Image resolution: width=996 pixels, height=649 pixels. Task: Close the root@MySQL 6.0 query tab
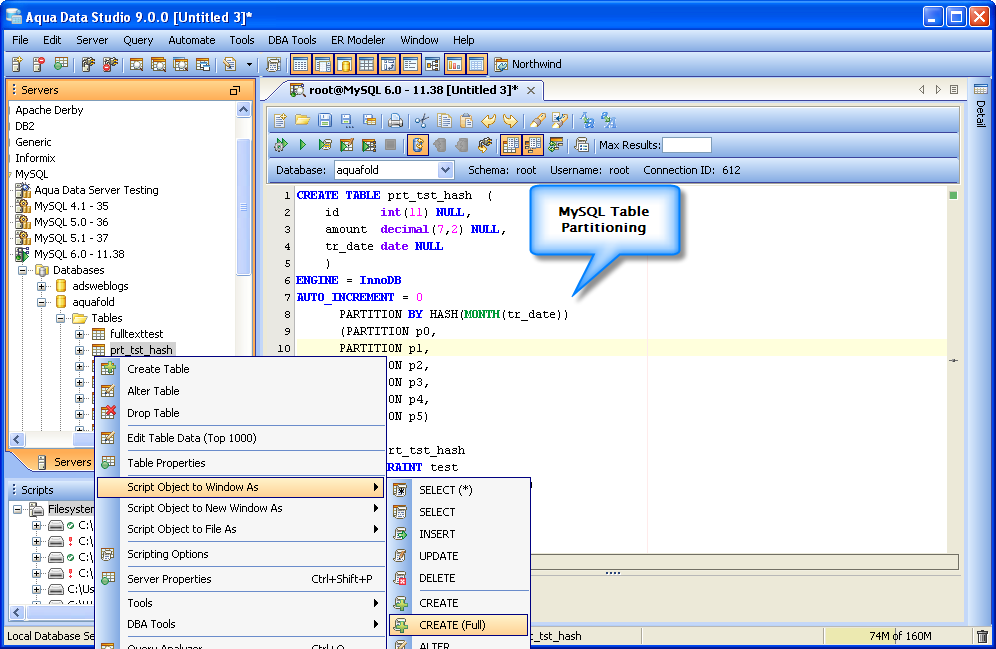point(531,90)
